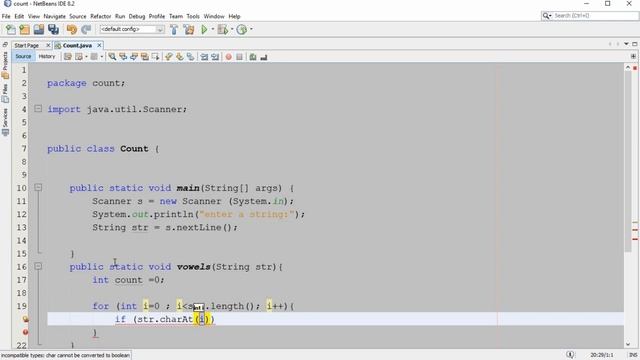Click Shift Line Right icon
Screen dimensions: 640x360
(215, 57)
